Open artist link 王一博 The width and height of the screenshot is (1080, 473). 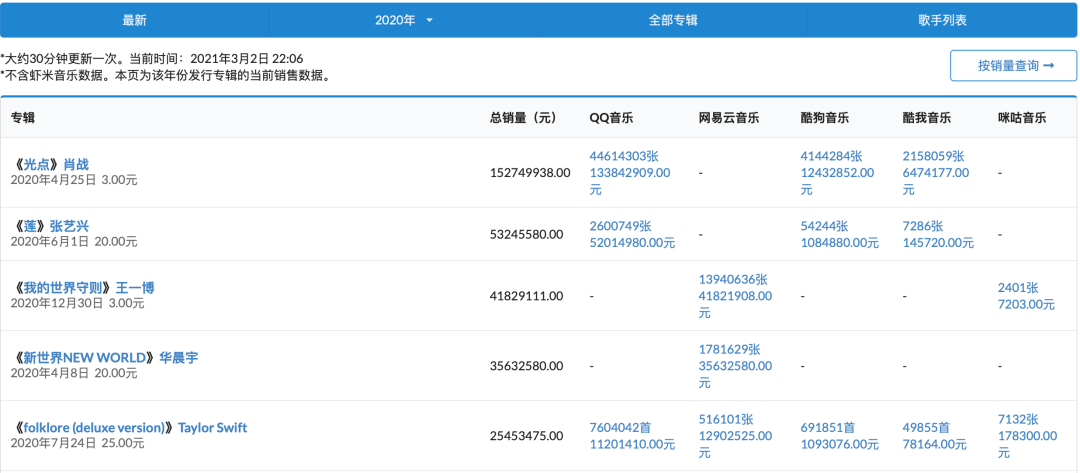click(x=135, y=288)
